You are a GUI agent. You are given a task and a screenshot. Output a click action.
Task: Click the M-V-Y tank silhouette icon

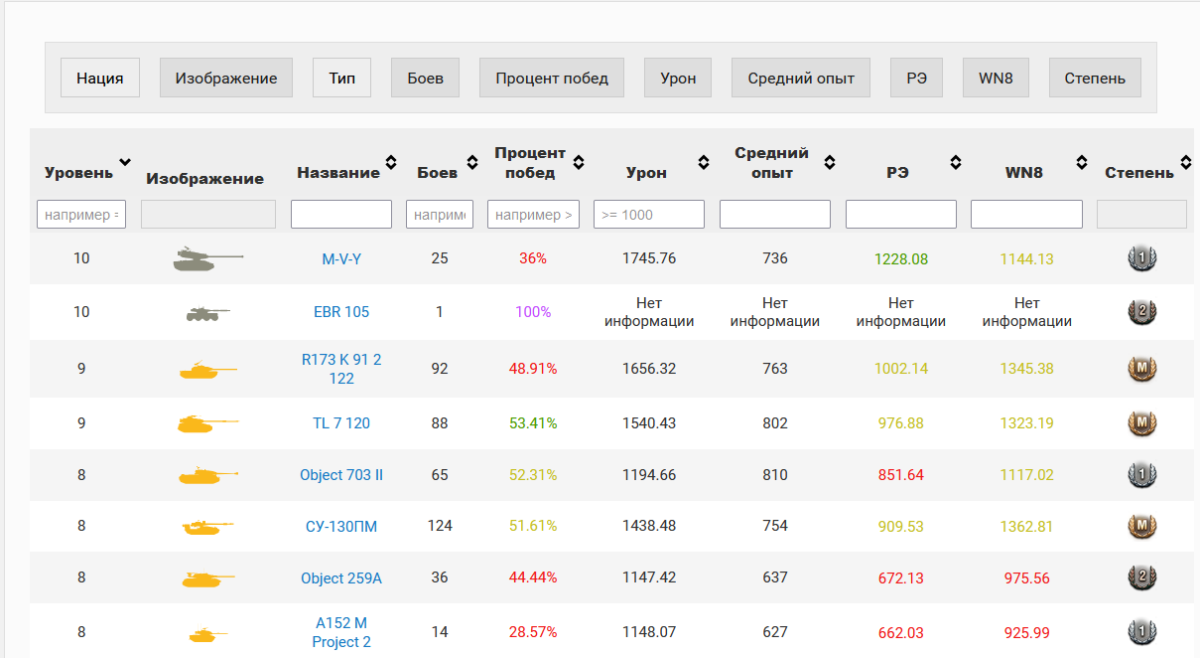pos(207,259)
